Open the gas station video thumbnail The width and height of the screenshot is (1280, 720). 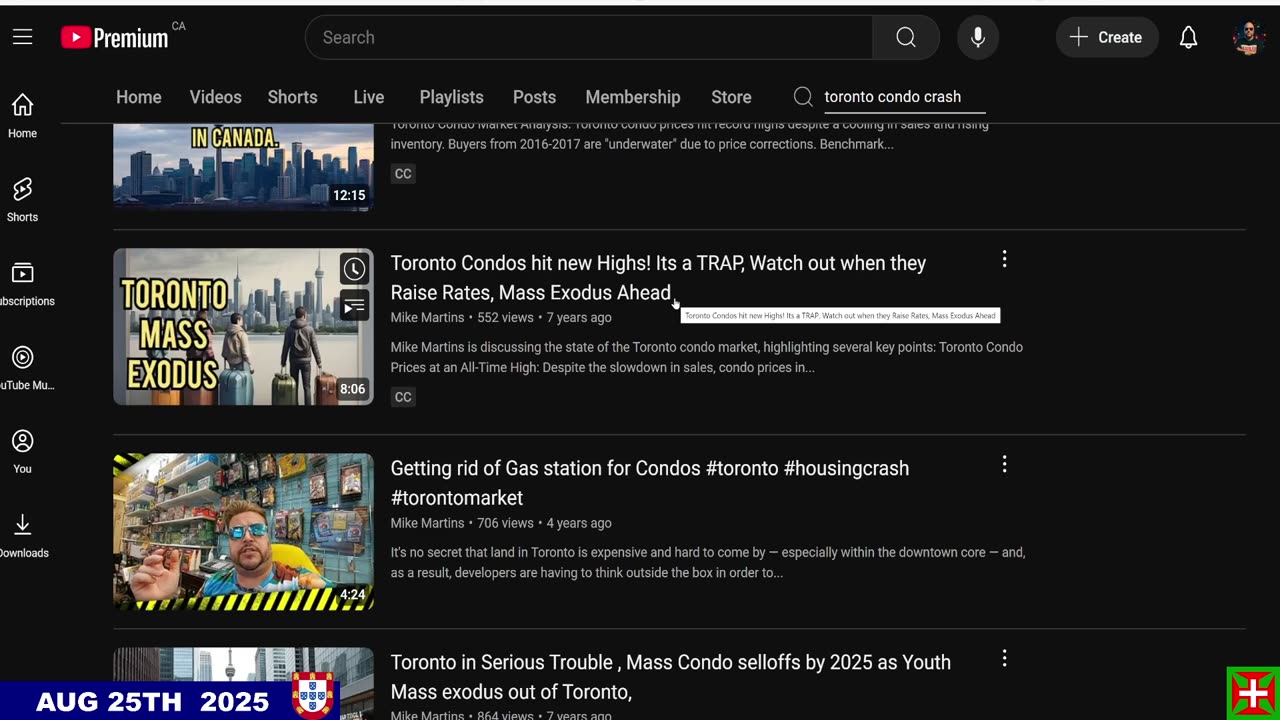[x=243, y=532]
